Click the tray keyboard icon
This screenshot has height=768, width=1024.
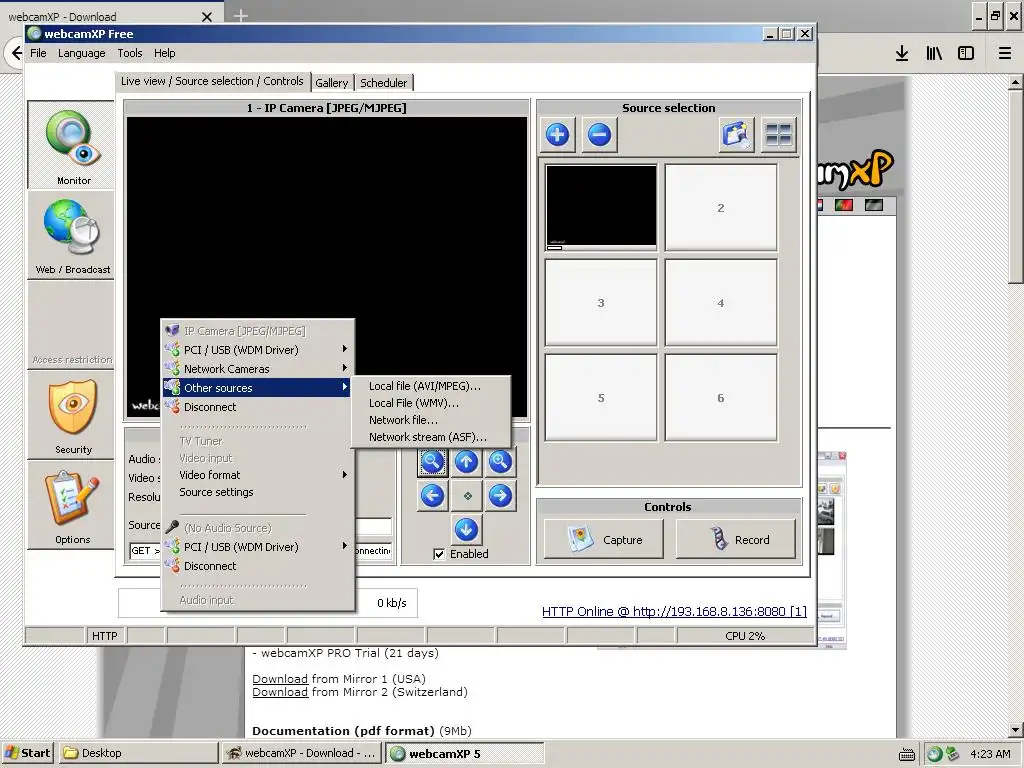click(906, 754)
